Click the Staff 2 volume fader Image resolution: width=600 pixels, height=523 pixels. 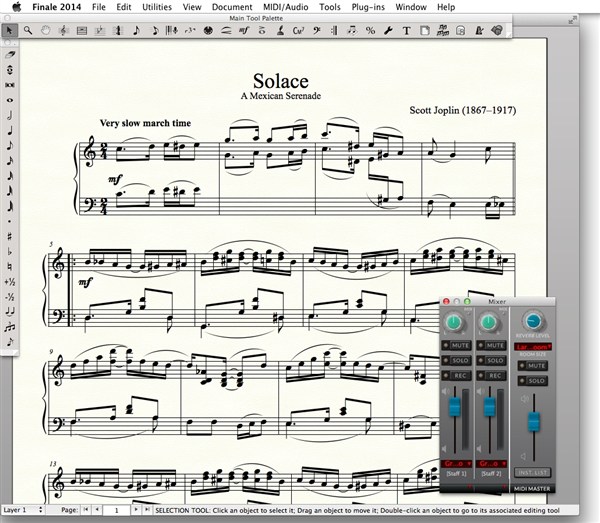(489, 407)
